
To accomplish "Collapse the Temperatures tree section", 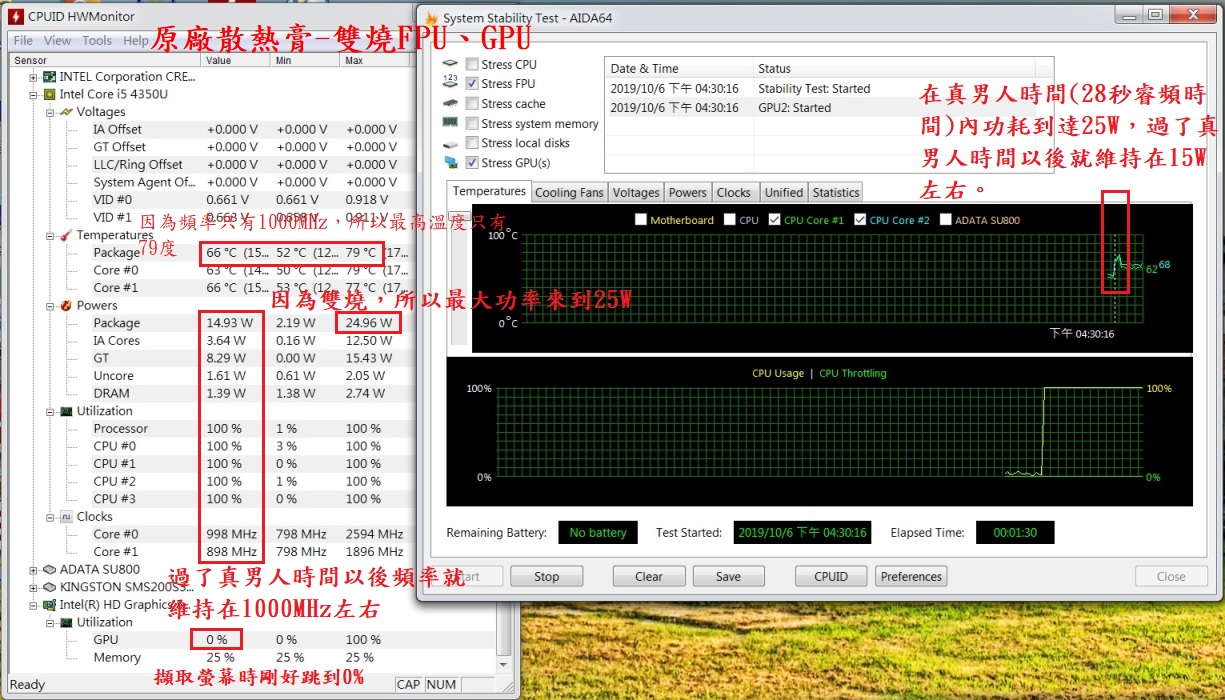I will click(51, 235).
